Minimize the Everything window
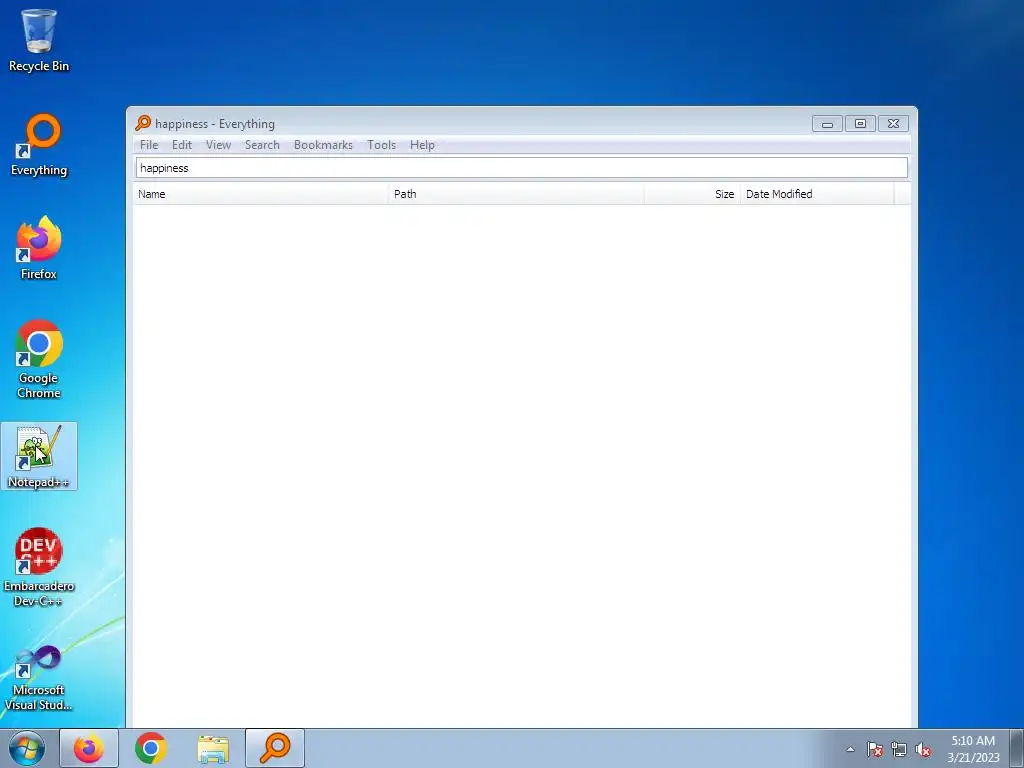The image size is (1024, 768). (x=827, y=123)
